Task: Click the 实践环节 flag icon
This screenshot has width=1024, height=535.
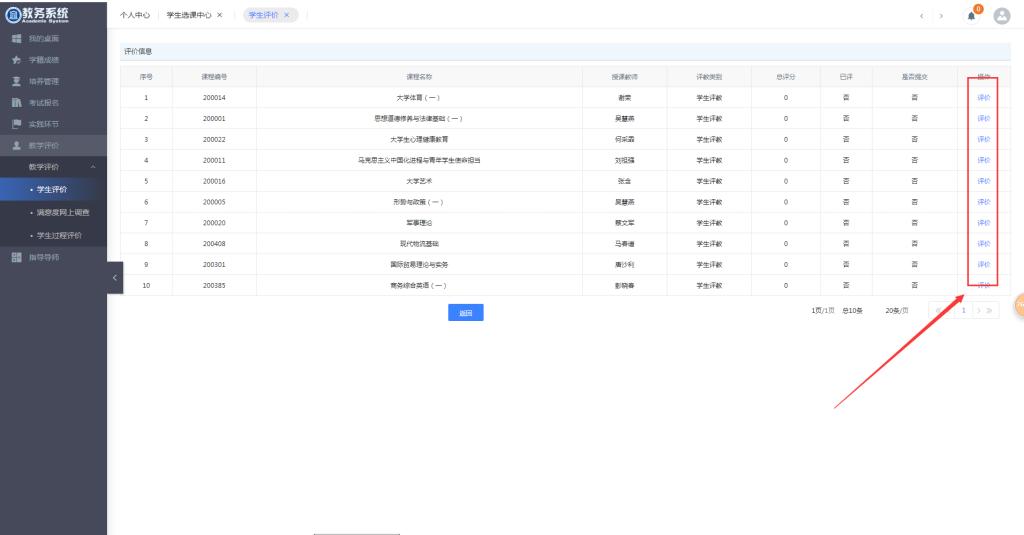Action: pos(16,124)
